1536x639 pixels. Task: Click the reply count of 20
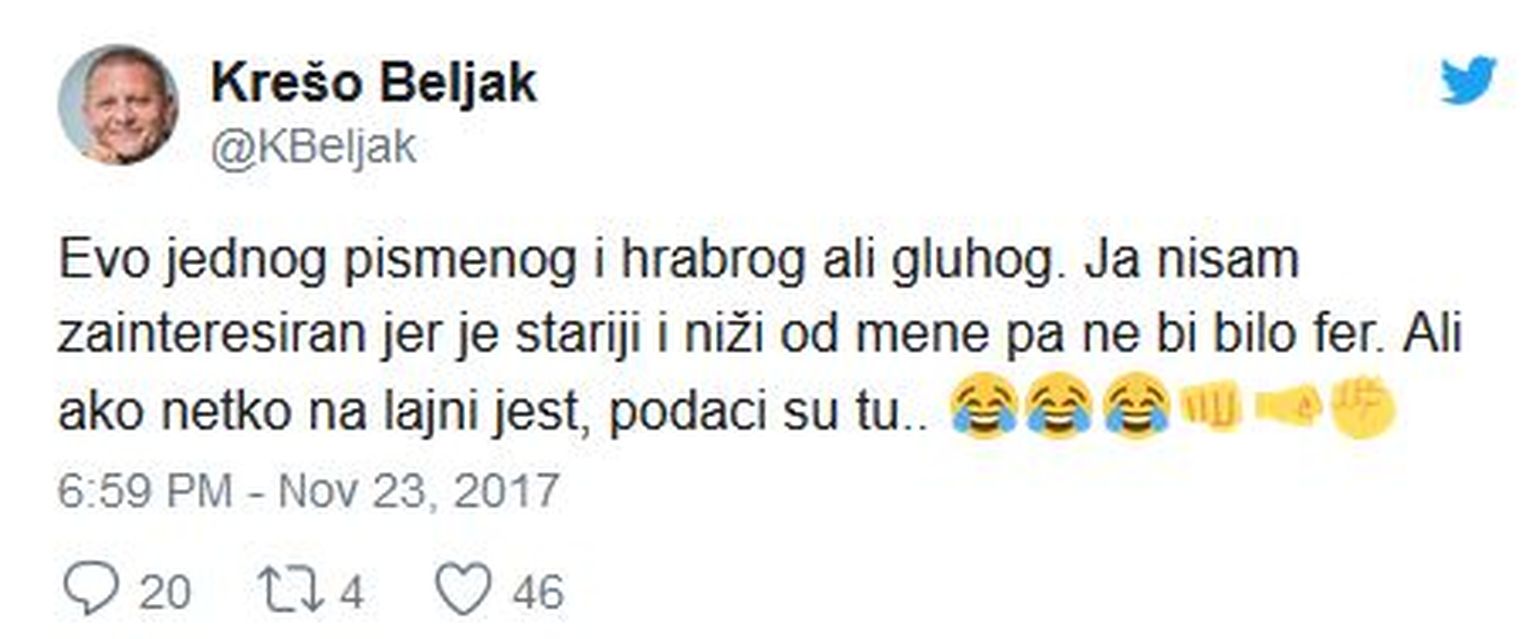164,593
